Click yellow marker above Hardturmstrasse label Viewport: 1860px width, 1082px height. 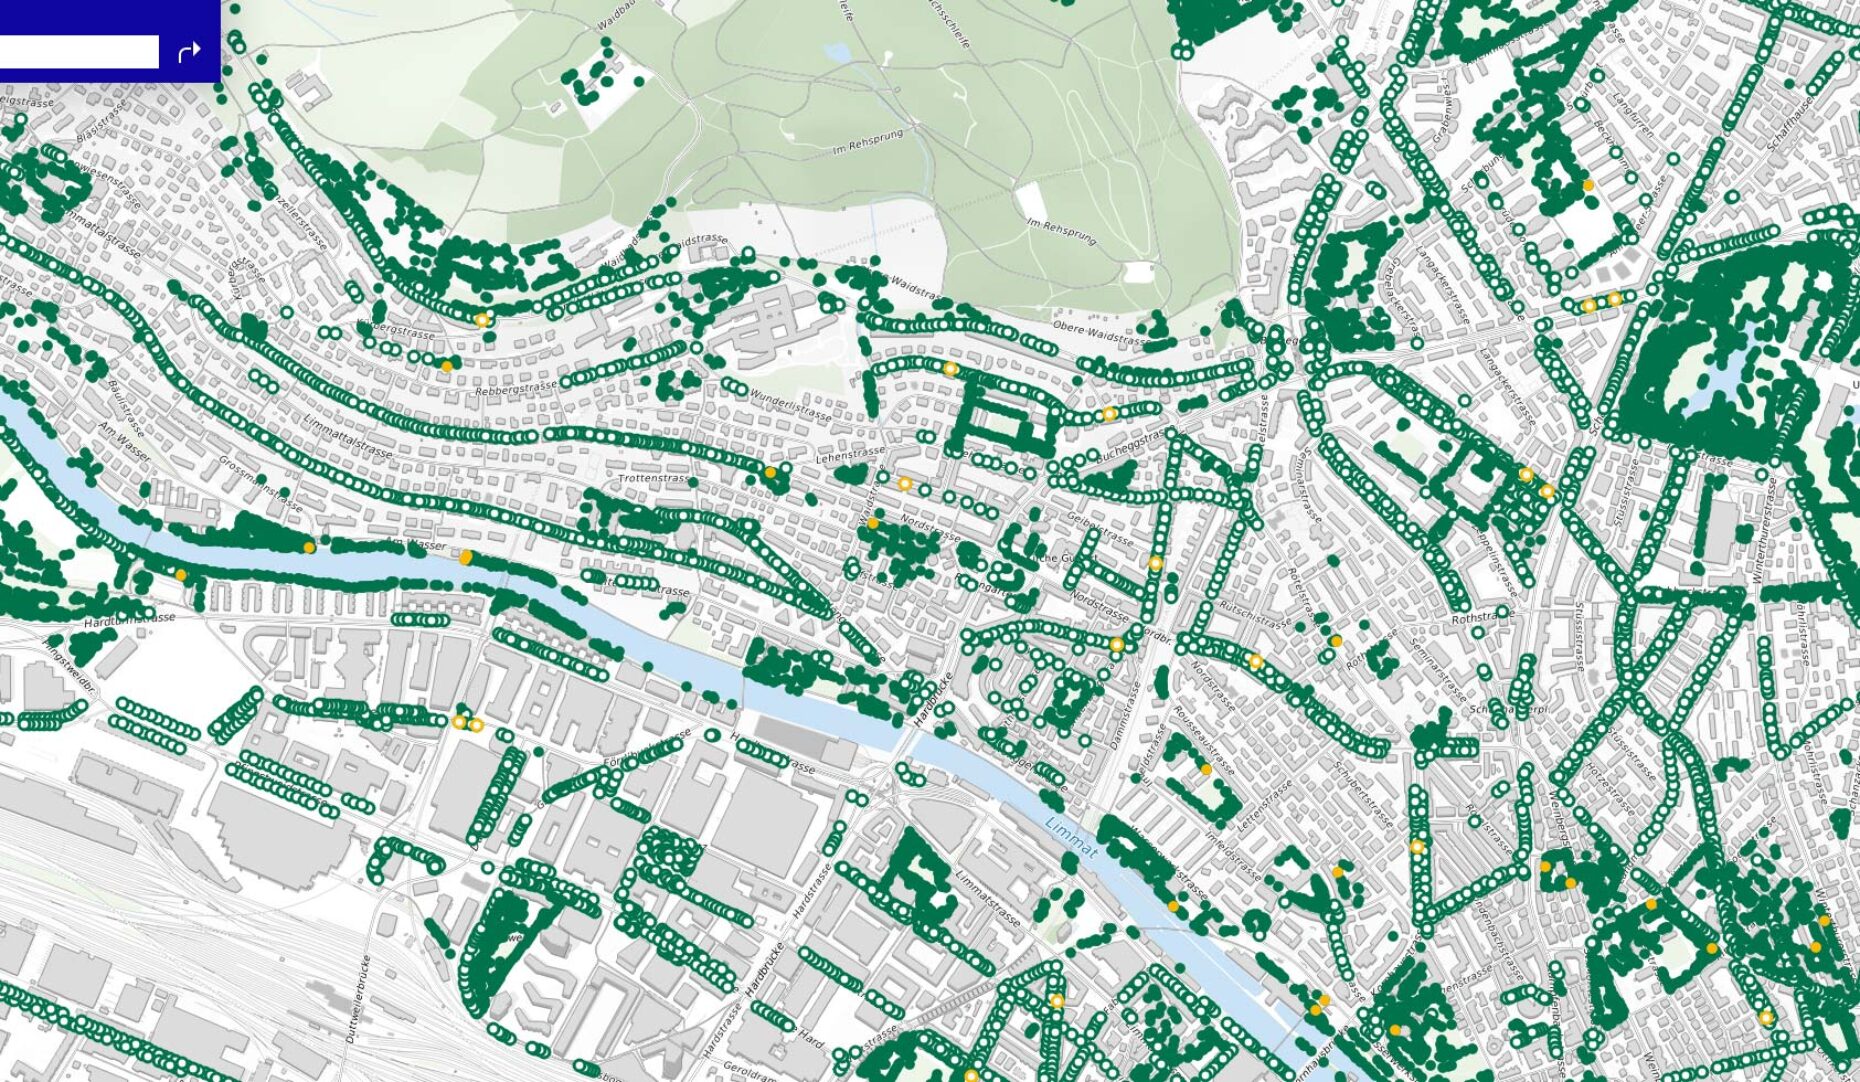[181, 575]
